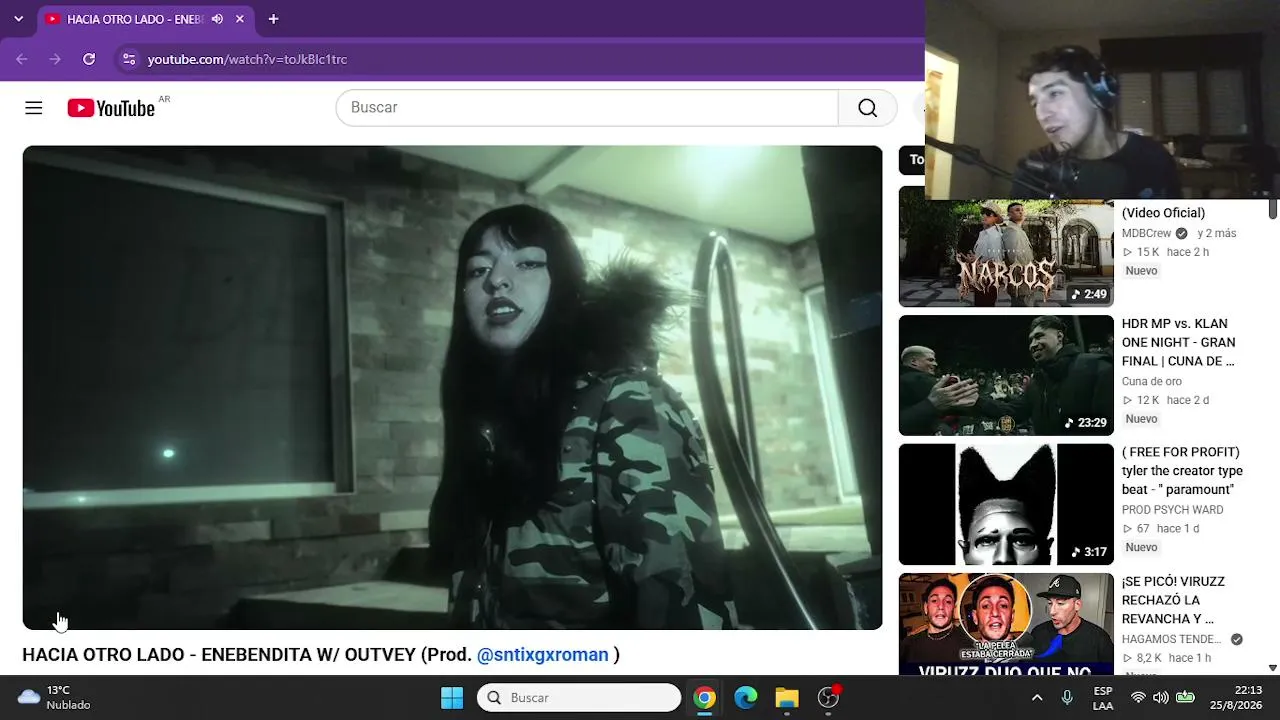Click the 3:17 duration badge
The image size is (1280, 720).
click(x=1089, y=552)
